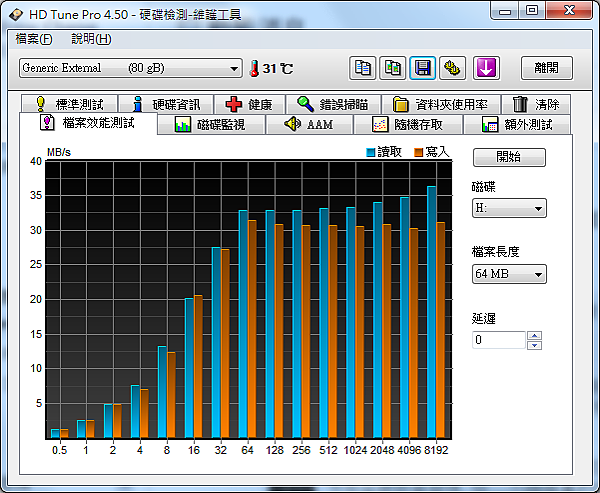Click the purple down-arrow minimize-to-tray icon

[x=486, y=68]
